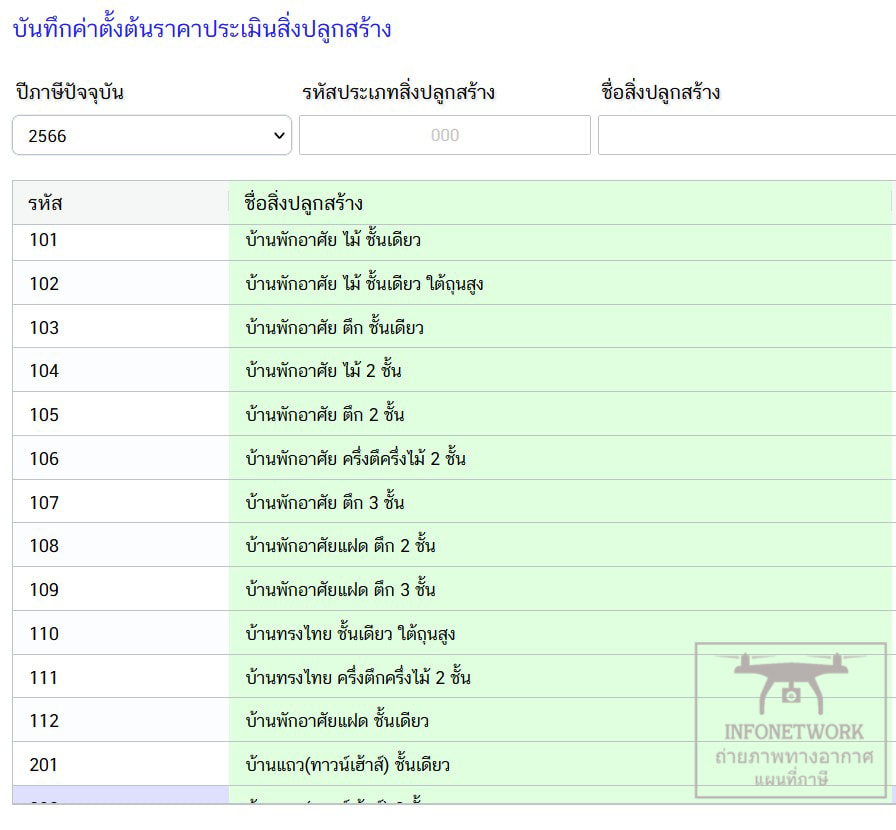896x830 pixels.
Task: Click name บ้านทรงไทย ชั้นเดียว ใต้ถุนสูง
Action: tap(350, 633)
